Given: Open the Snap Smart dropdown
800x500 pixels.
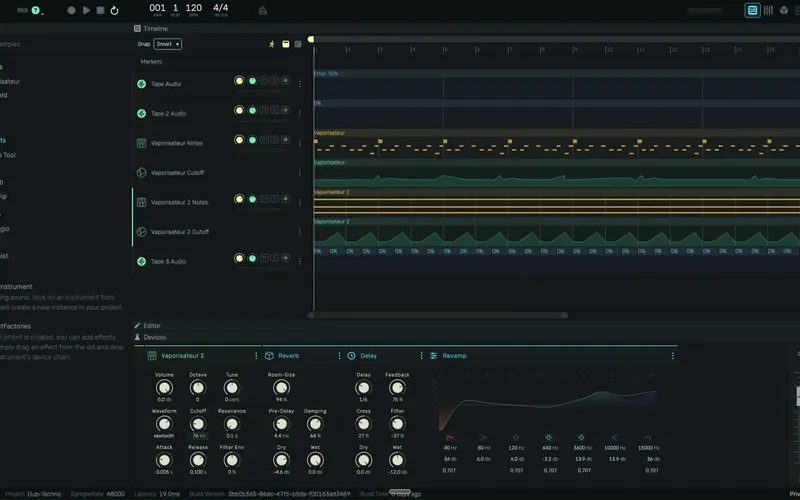Looking at the screenshot, I should pos(167,44).
